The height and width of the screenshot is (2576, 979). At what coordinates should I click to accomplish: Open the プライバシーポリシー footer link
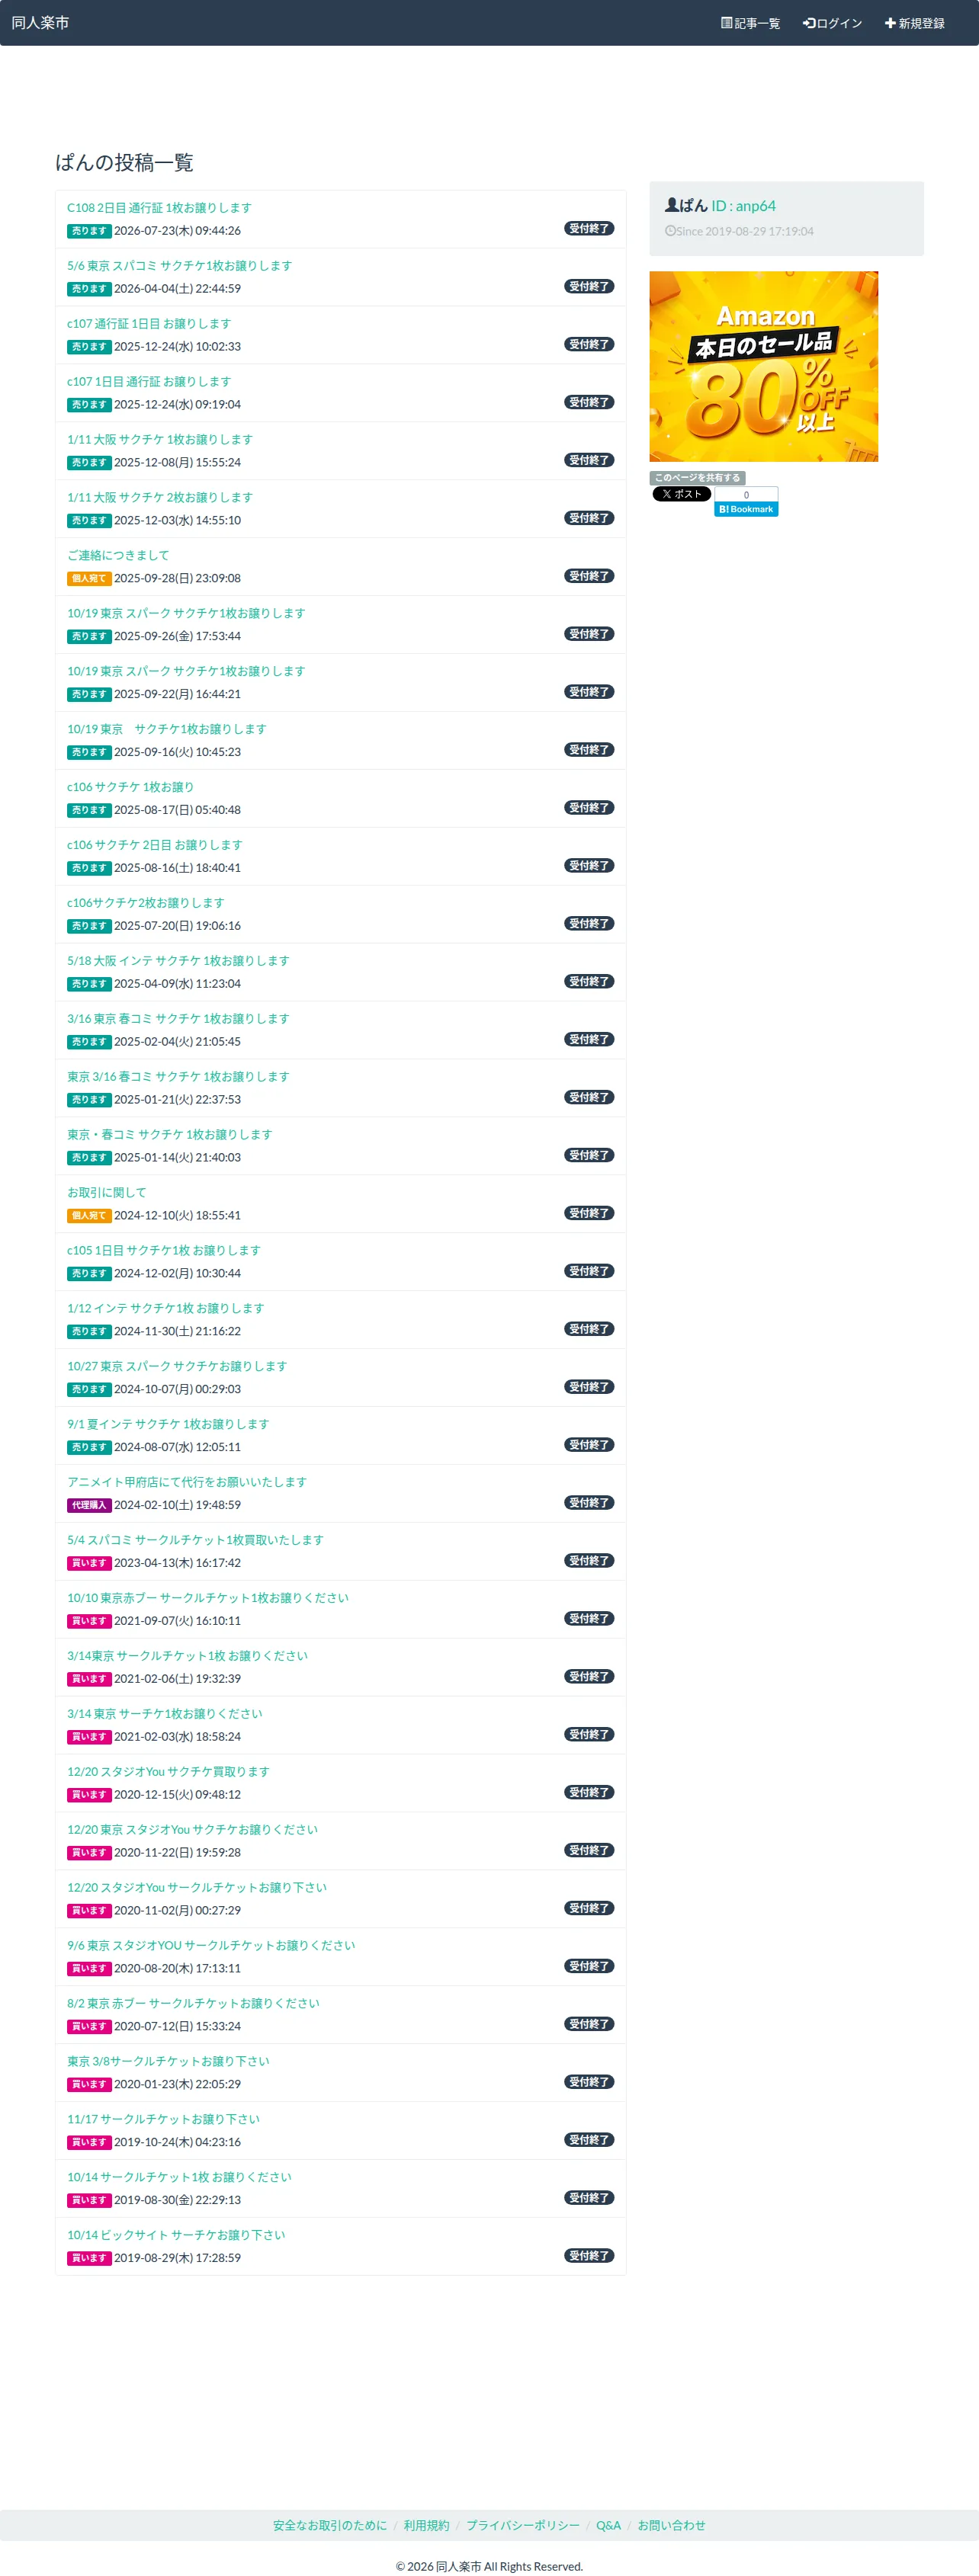click(523, 2525)
